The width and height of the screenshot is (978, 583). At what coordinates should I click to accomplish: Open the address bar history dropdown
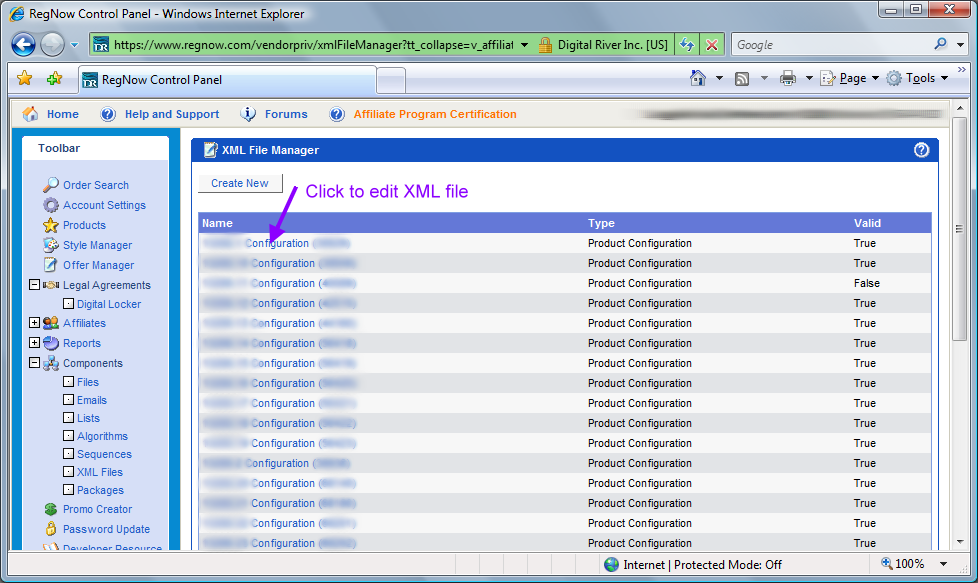[x=524, y=45]
